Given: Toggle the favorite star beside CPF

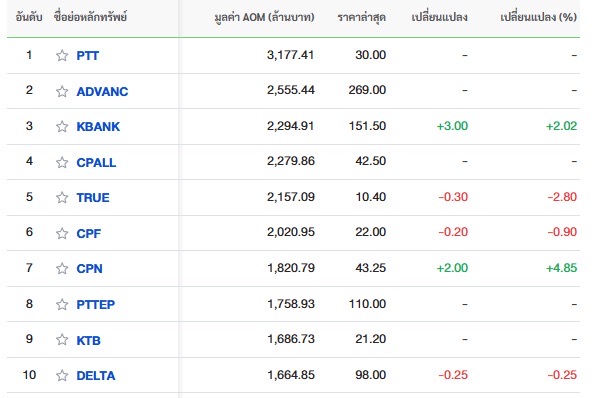Looking at the screenshot, I should pyautogui.click(x=62, y=233).
